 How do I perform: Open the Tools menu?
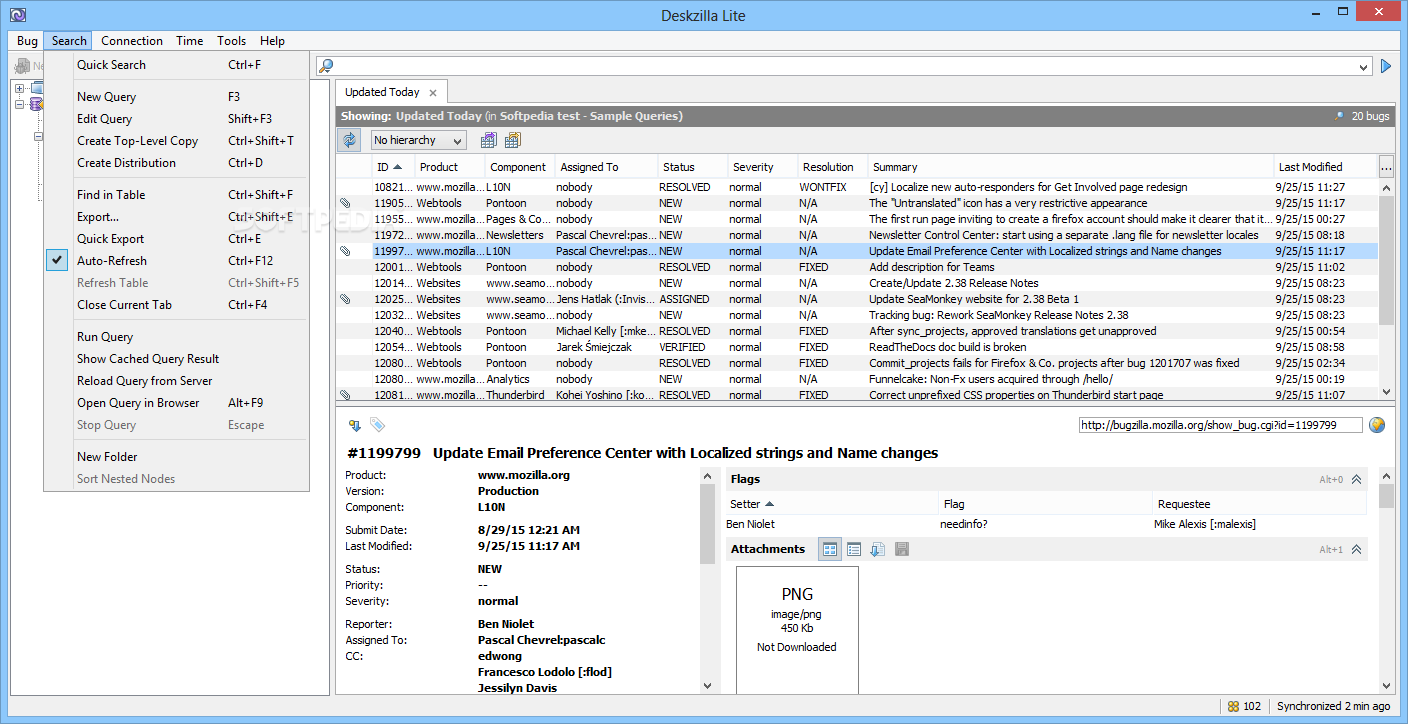point(231,41)
